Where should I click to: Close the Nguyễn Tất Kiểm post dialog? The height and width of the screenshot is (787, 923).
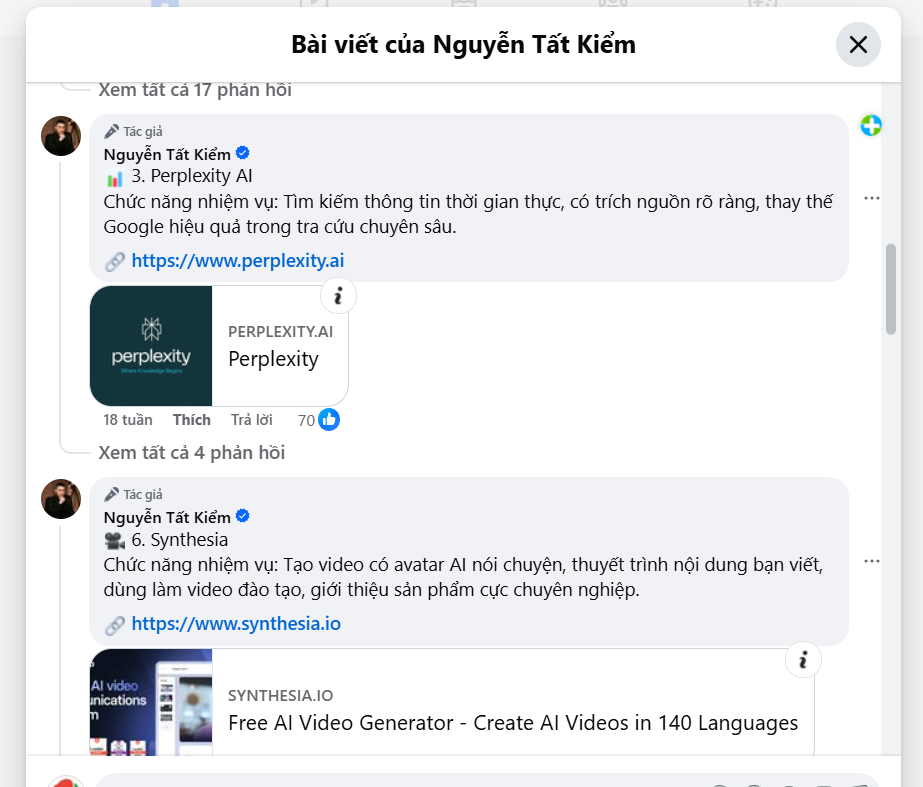pos(858,45)
